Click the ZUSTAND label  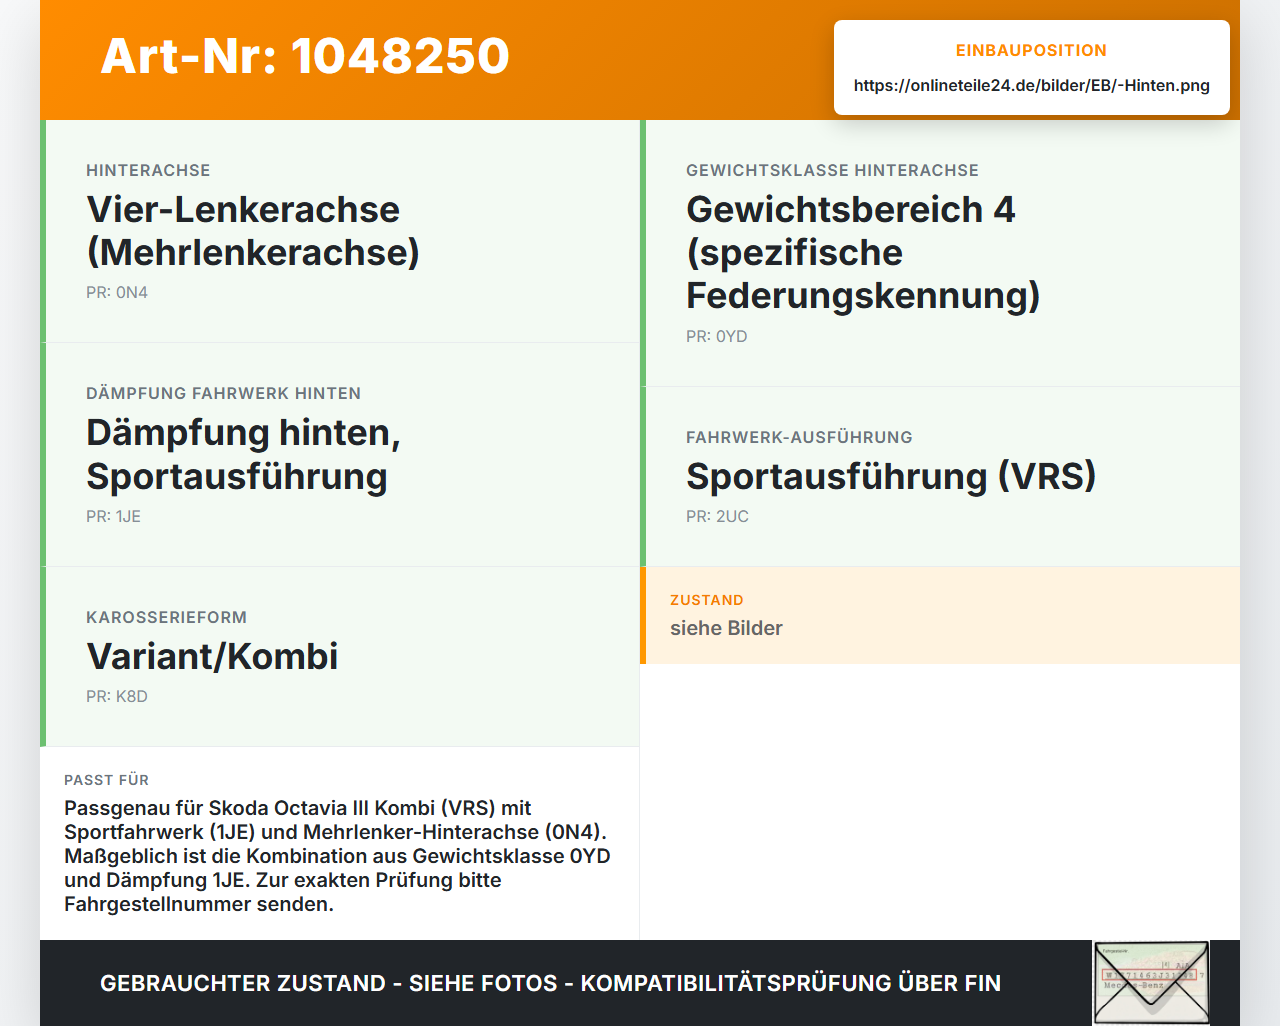click(706, 600)
